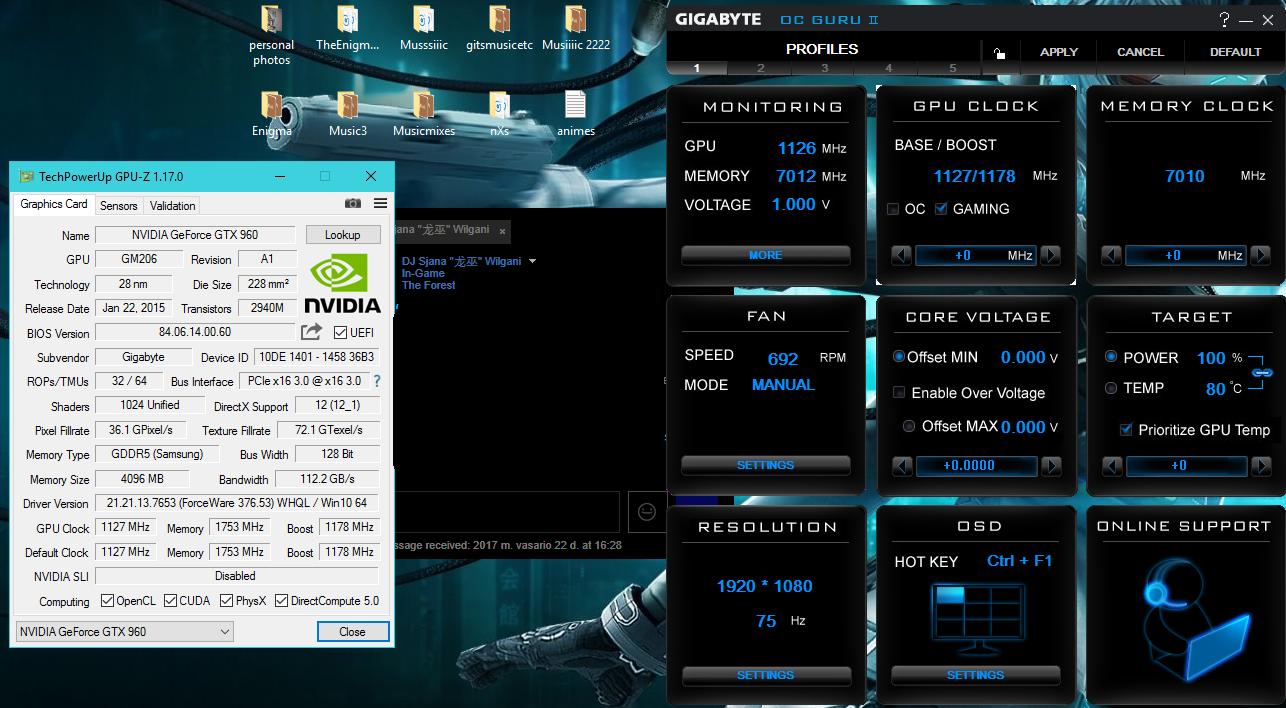The width and height of the screenshot is (1286, 708).
Task: Select the POWER target radio button
Action: [x=1111, y=357]
